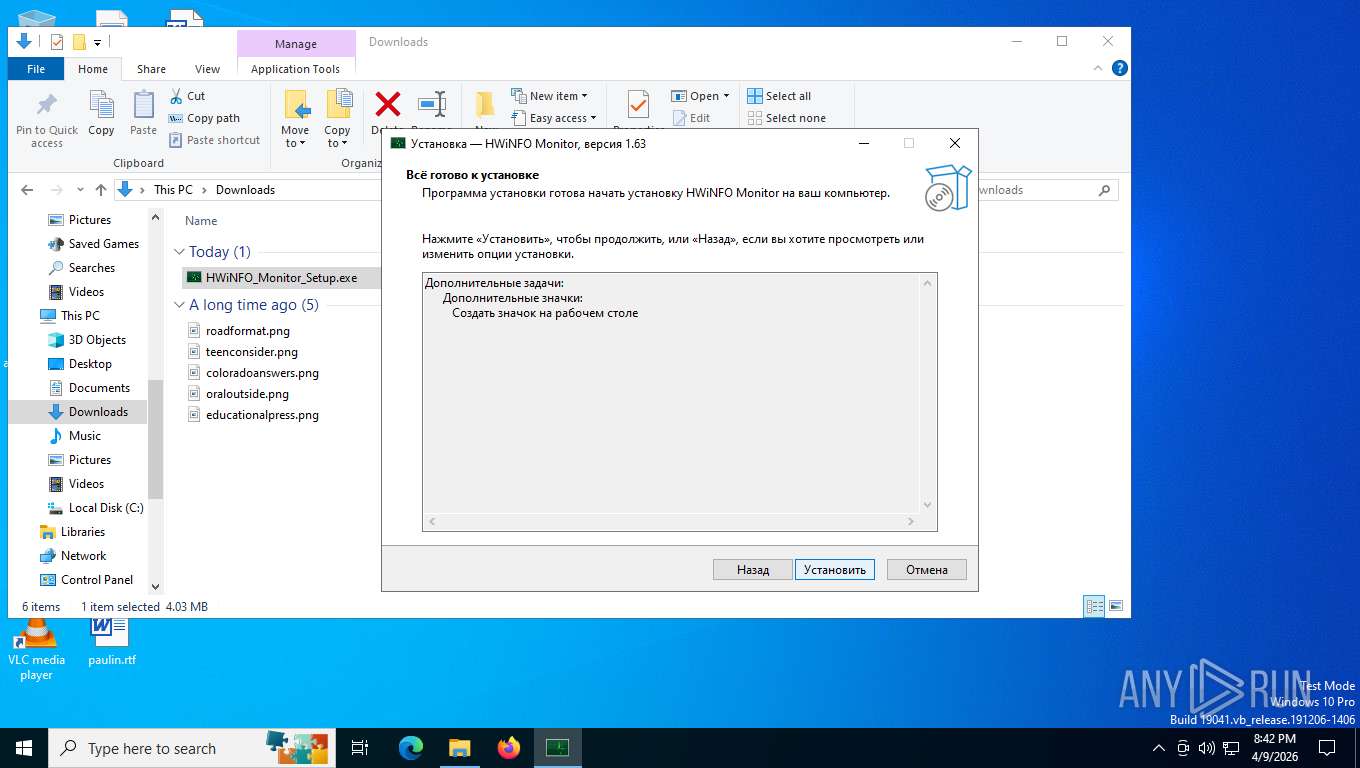Open the Recent locations dropdown arrow
1360x768 pixels.
80,190
